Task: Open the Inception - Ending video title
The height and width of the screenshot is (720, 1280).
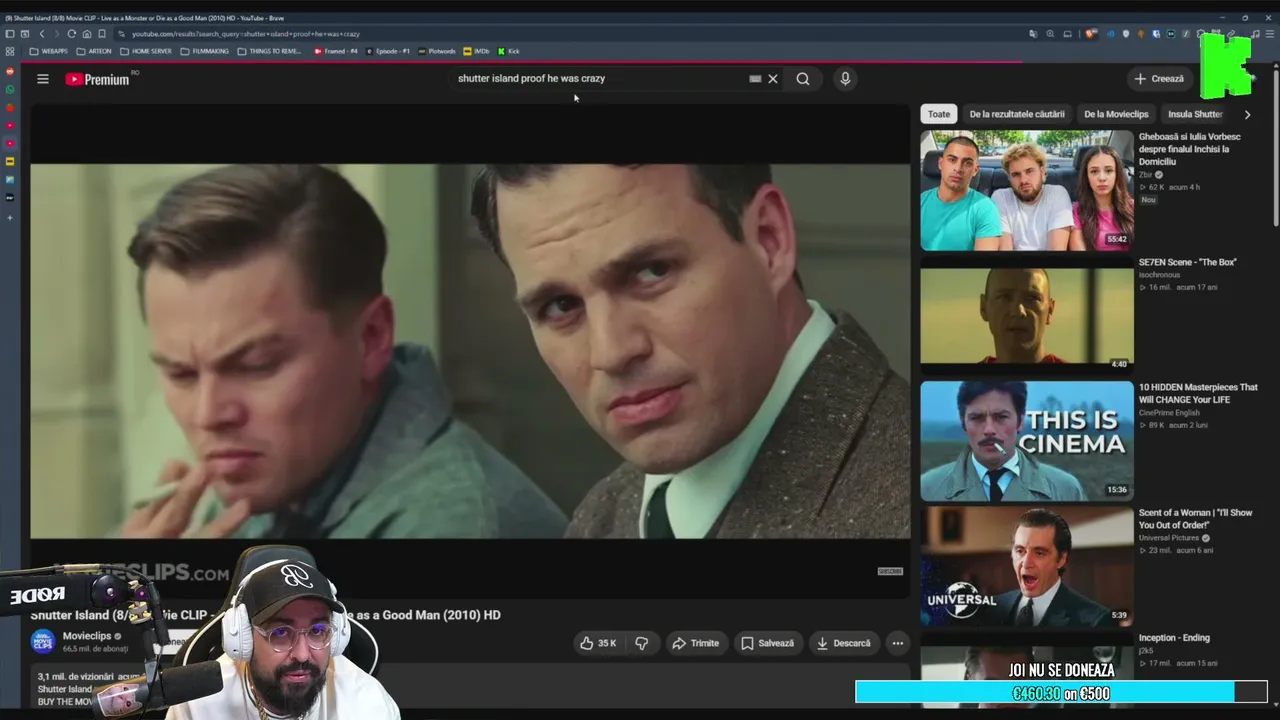Action: tap(1174, 637)
